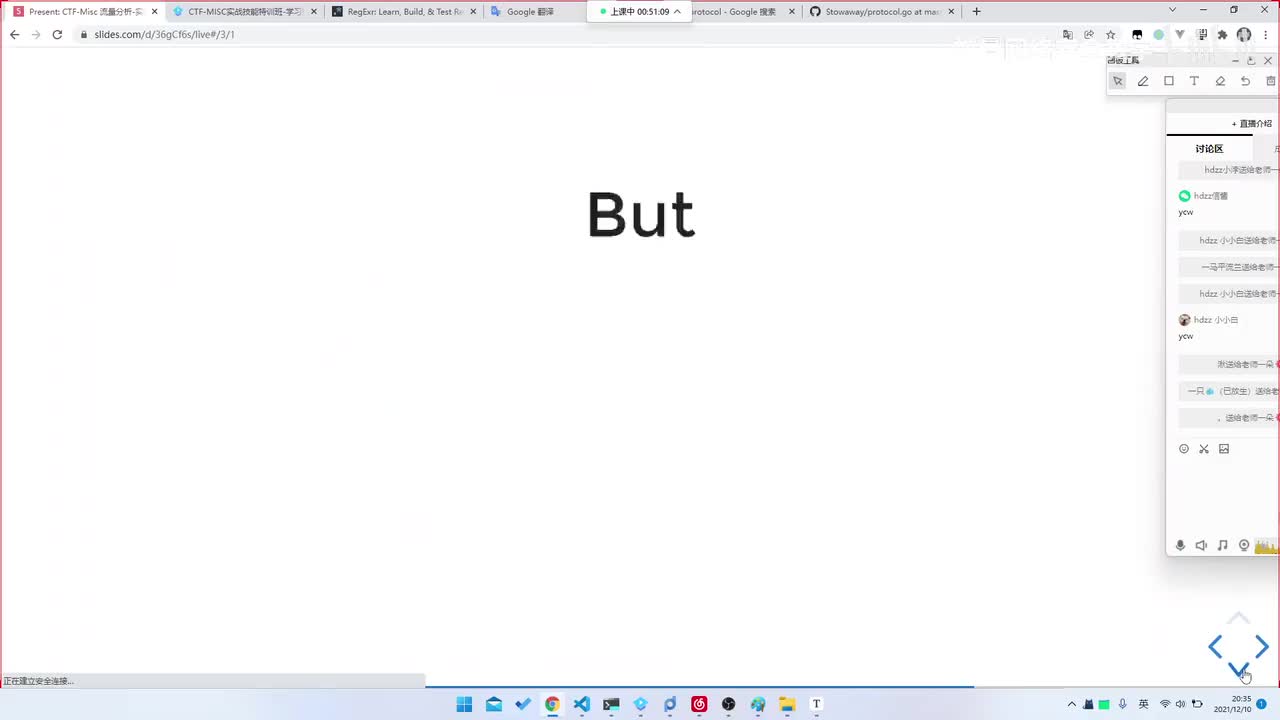Close the RegExr tab
The height and width of the screenshot is (720, 1280).
click(473, 12)
